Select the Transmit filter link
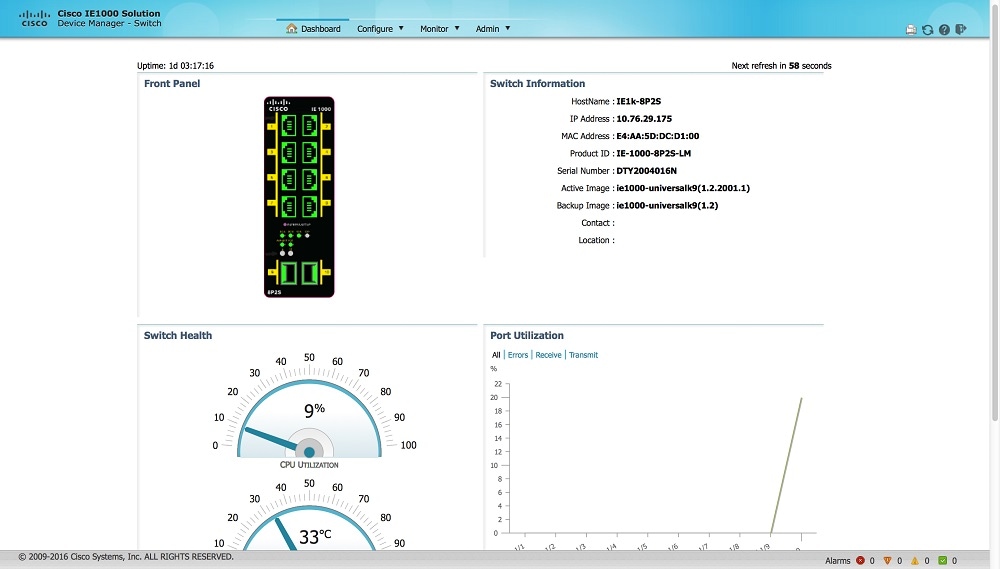This screenshot has width=1000, height=569. pos(583,355)
